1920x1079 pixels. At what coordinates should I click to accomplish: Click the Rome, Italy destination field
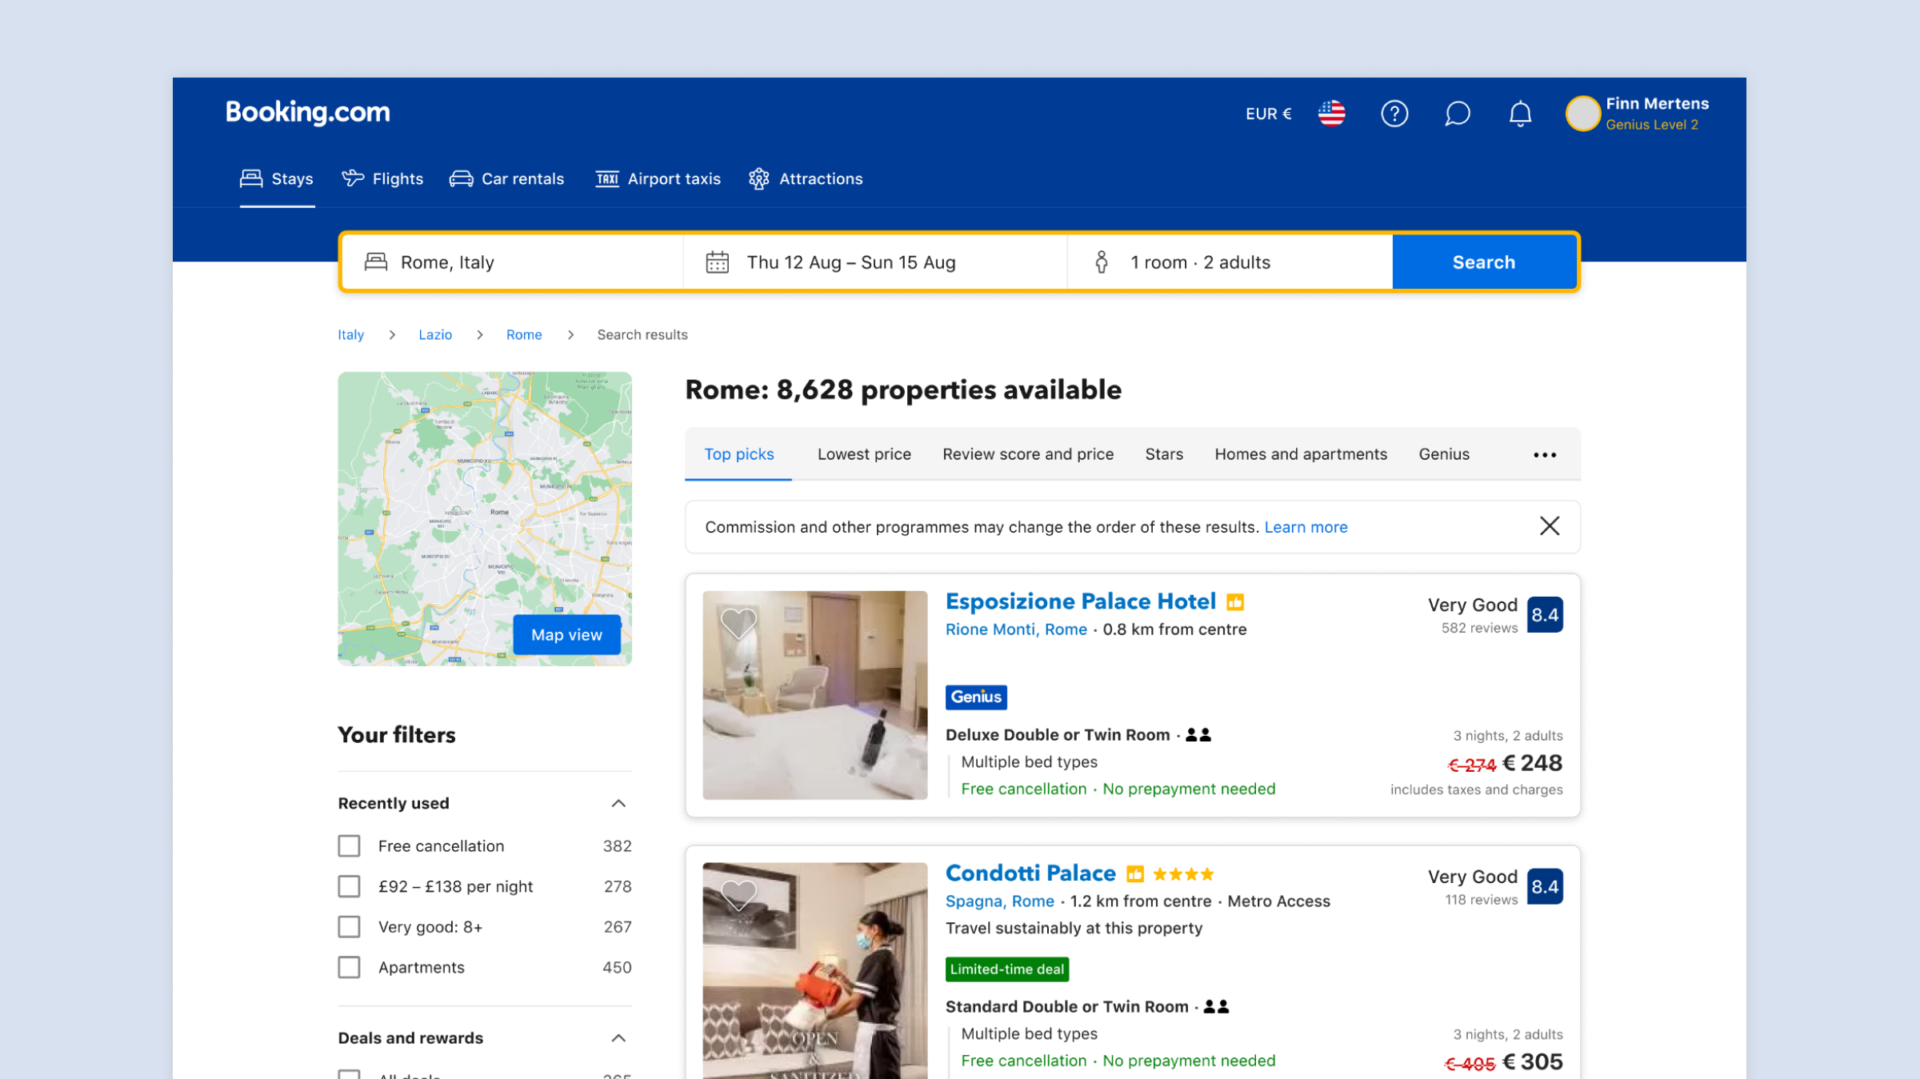click(x=513, y=262)
